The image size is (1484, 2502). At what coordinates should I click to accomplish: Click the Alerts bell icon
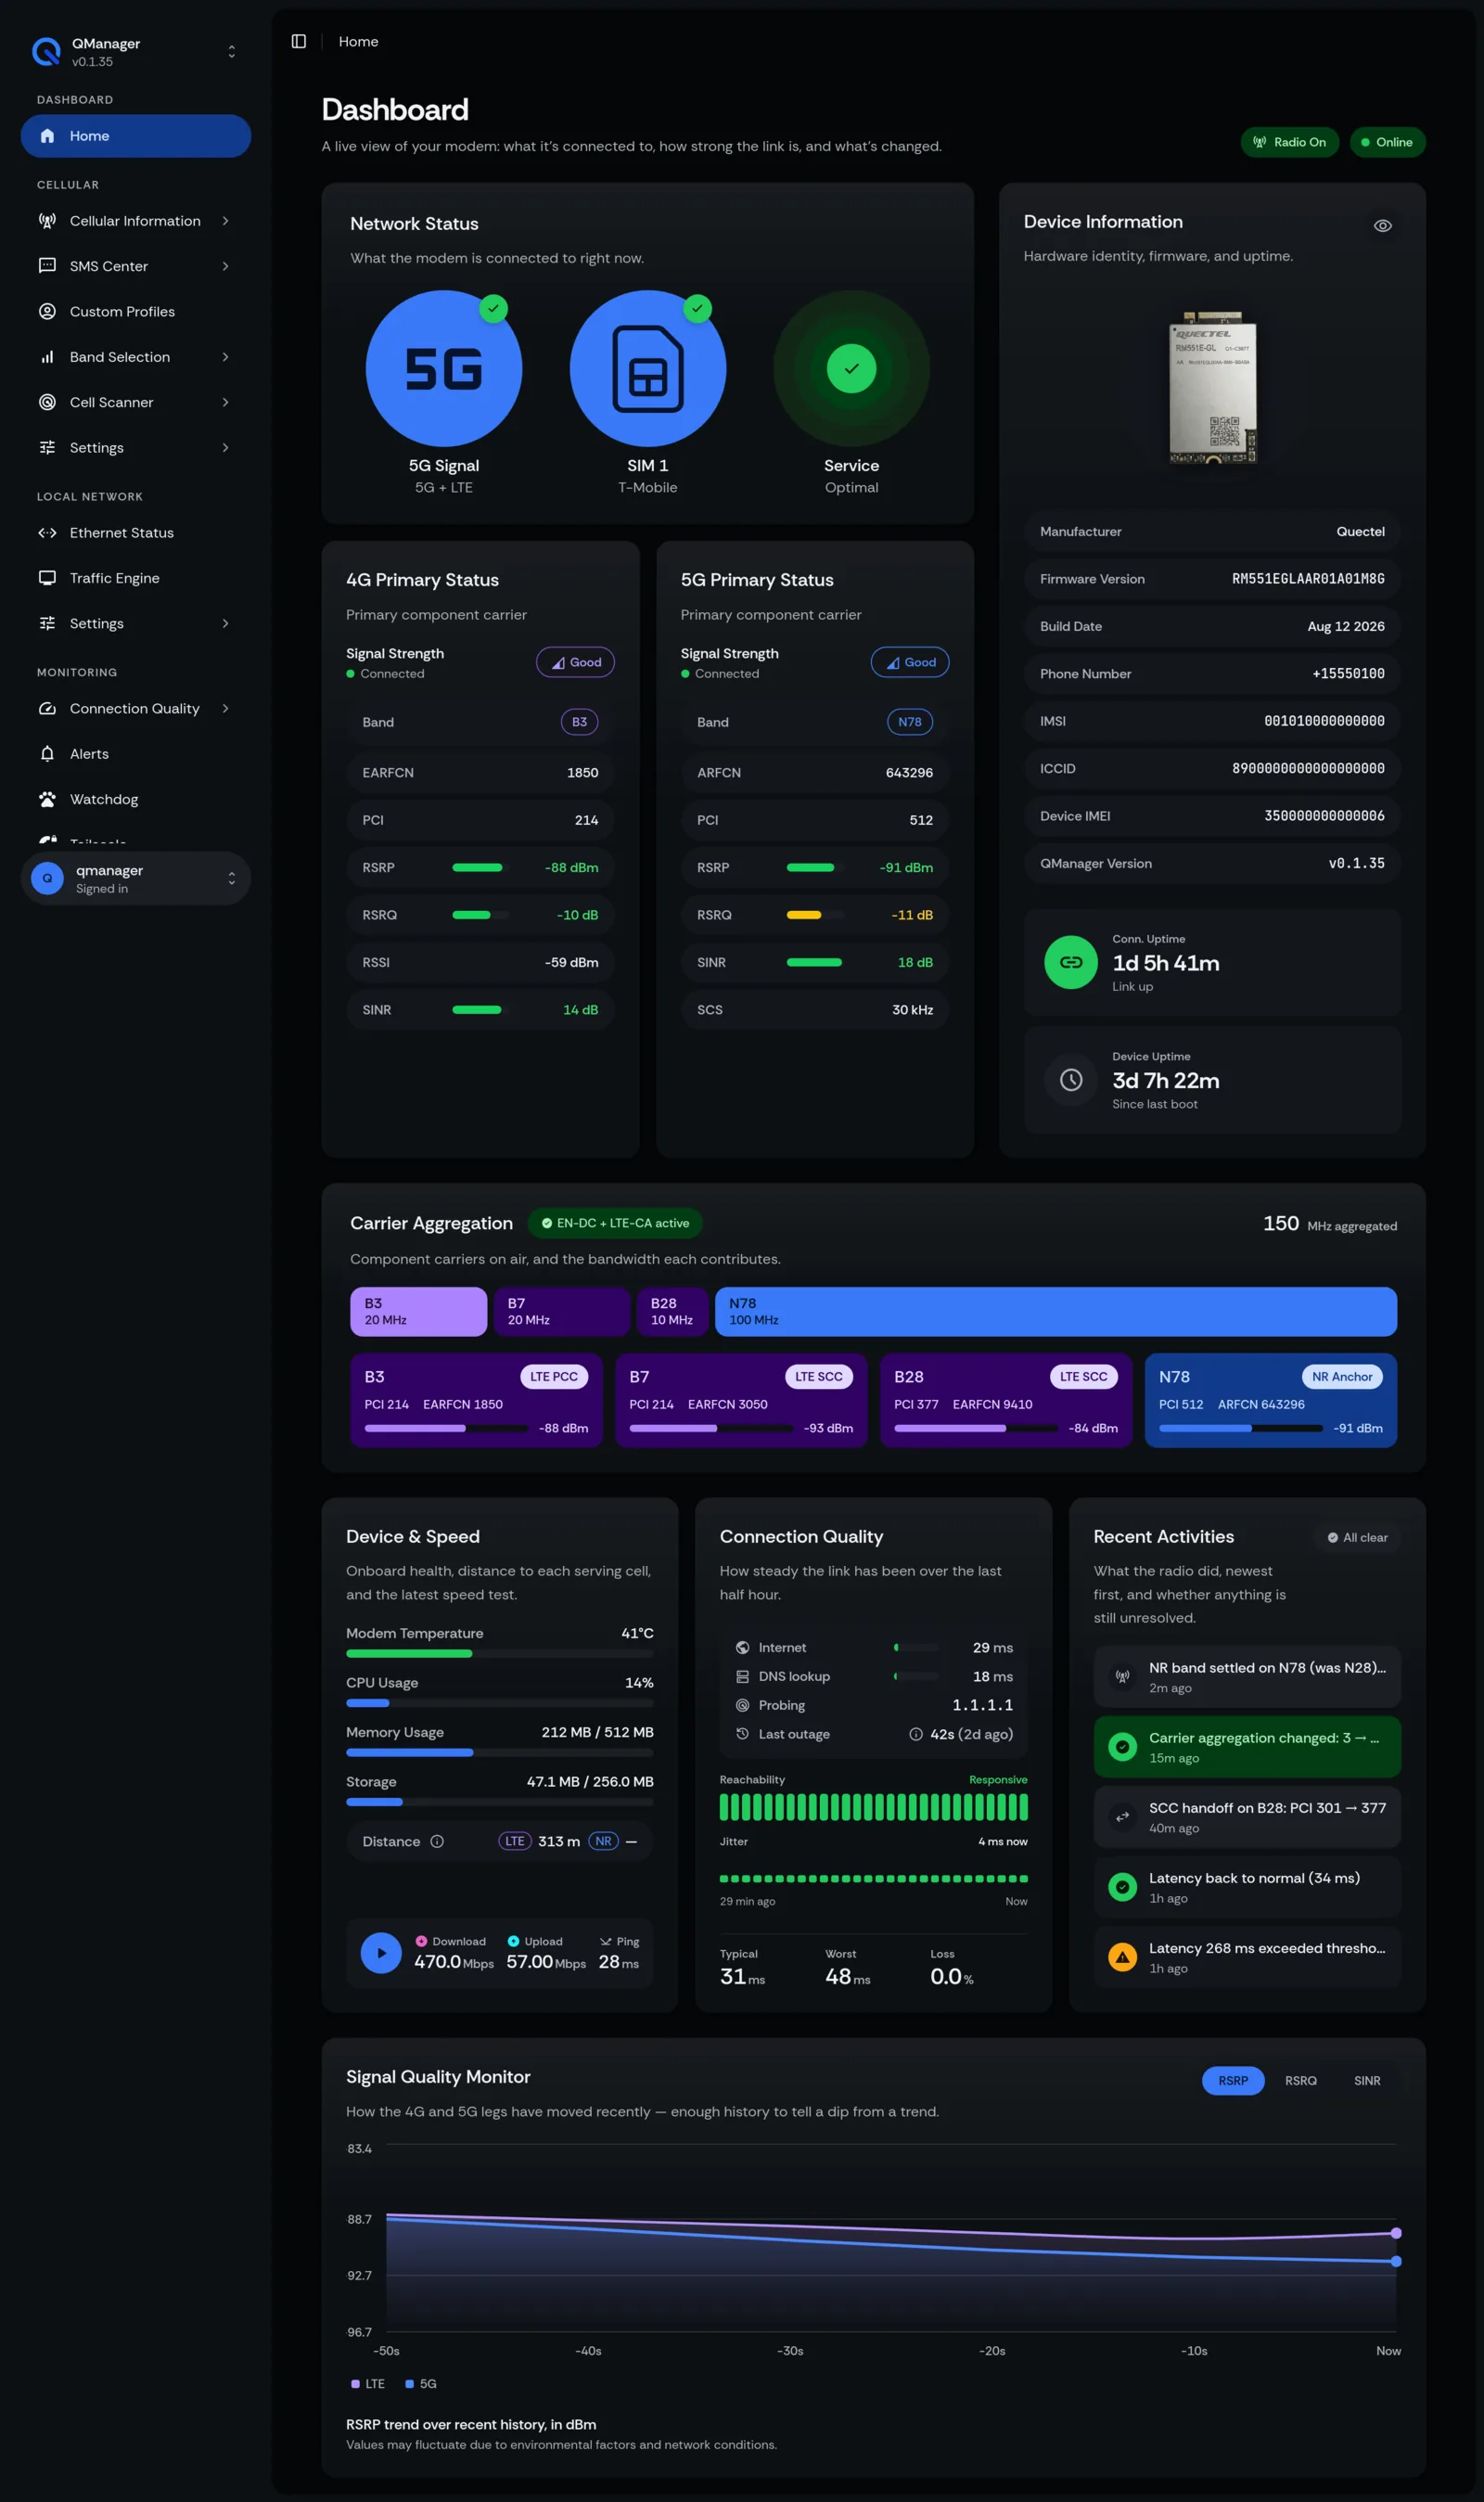(47, 754)
